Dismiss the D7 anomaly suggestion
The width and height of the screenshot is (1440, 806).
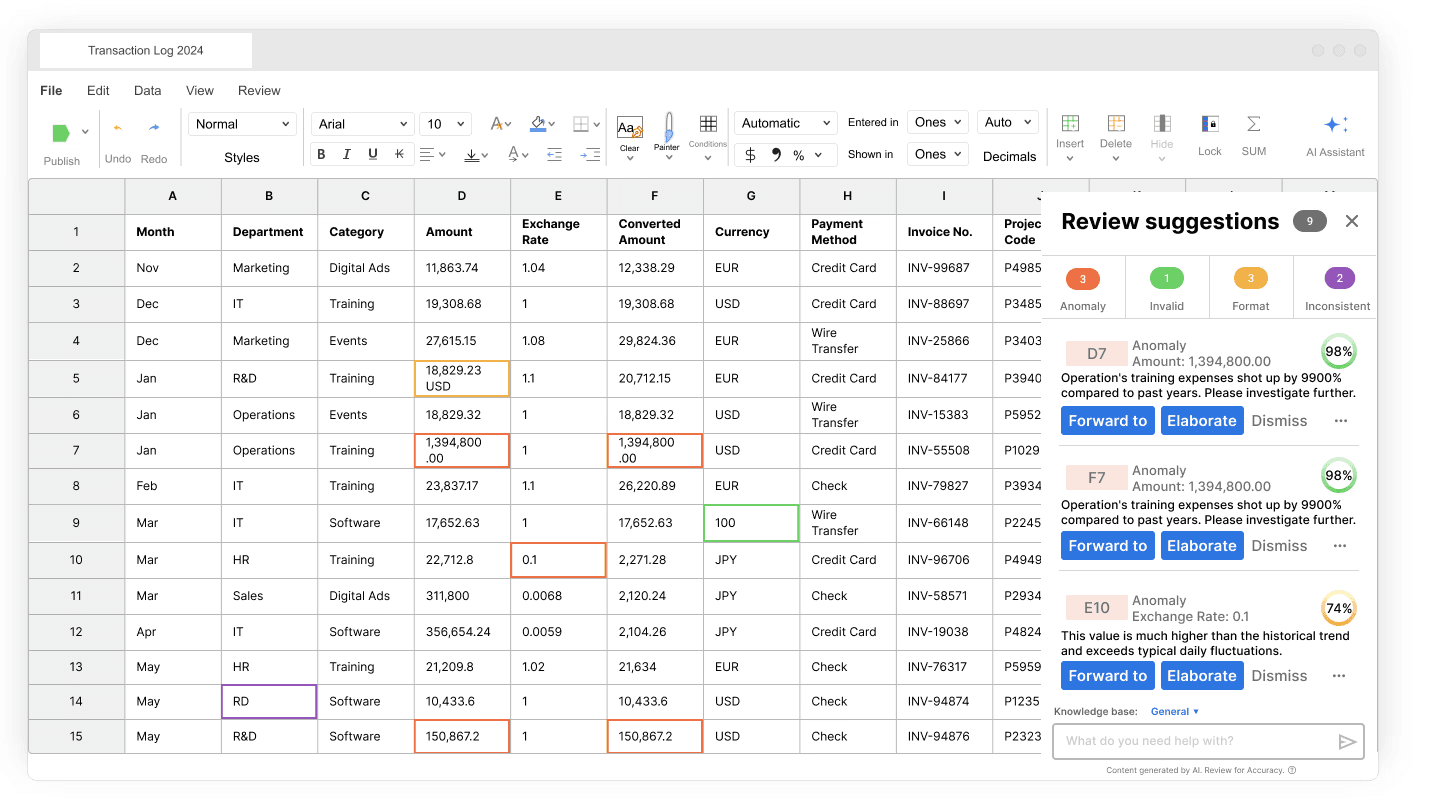[x=1279, y=420]
